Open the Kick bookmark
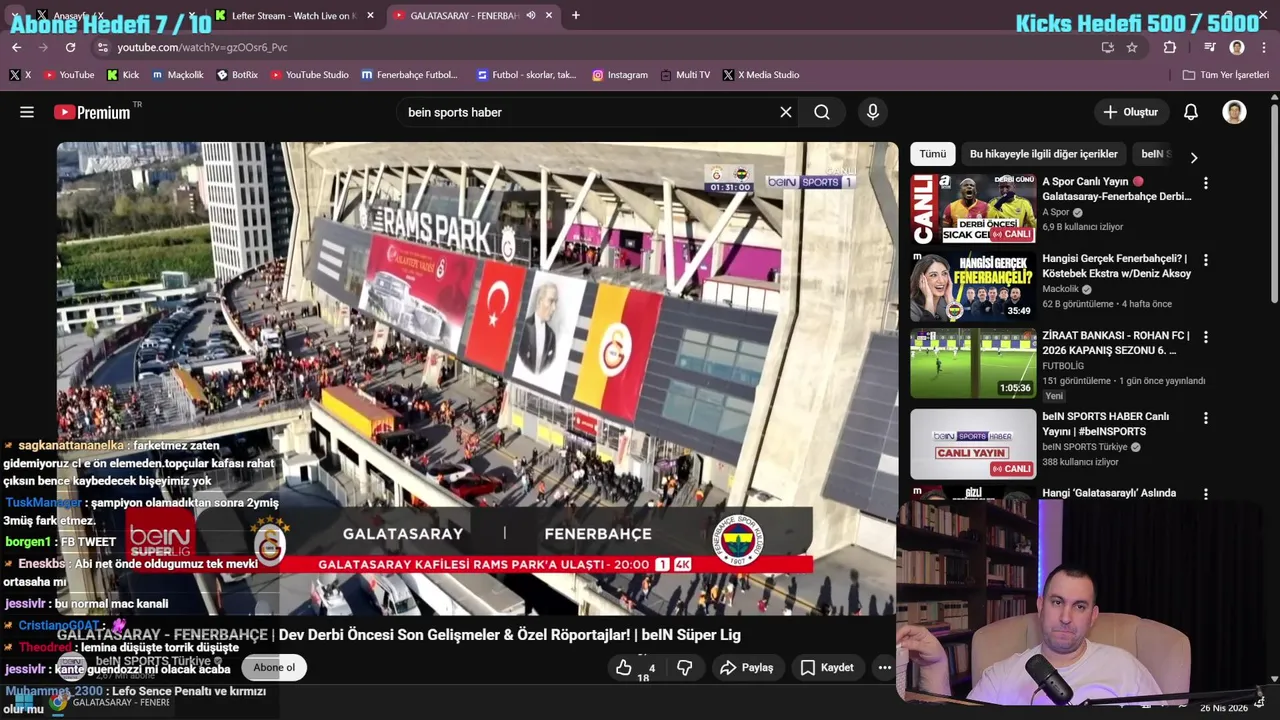The width and height of the screenshot is (1280, 720). tap(123, 75)
